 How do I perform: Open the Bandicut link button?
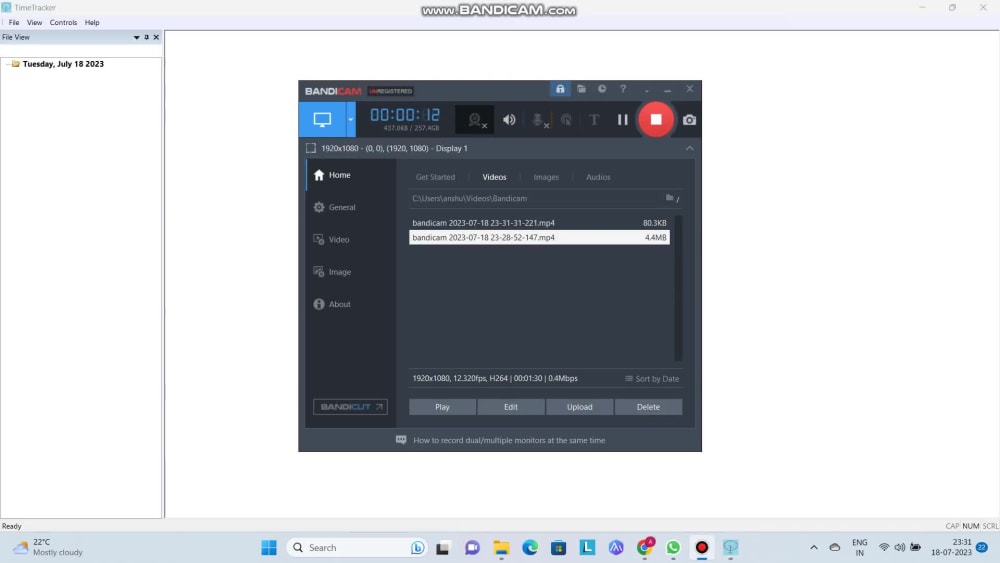point(350,407)
